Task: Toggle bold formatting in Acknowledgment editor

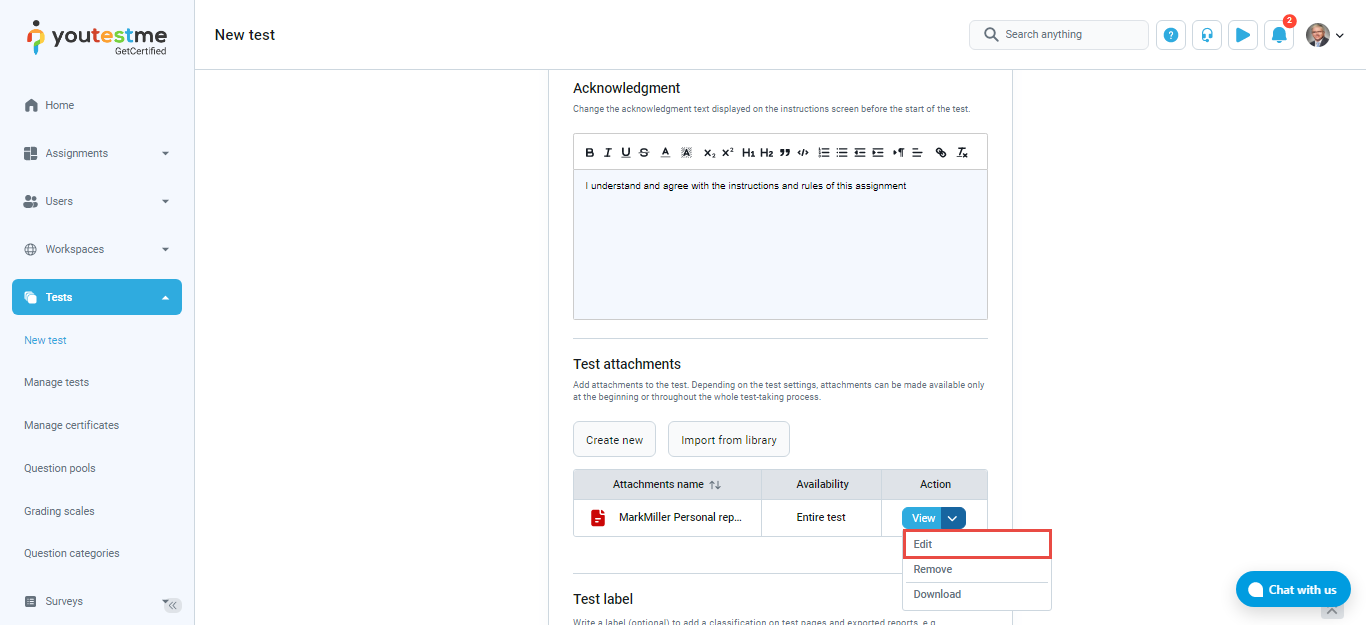Action: click(x=590, y=153)
